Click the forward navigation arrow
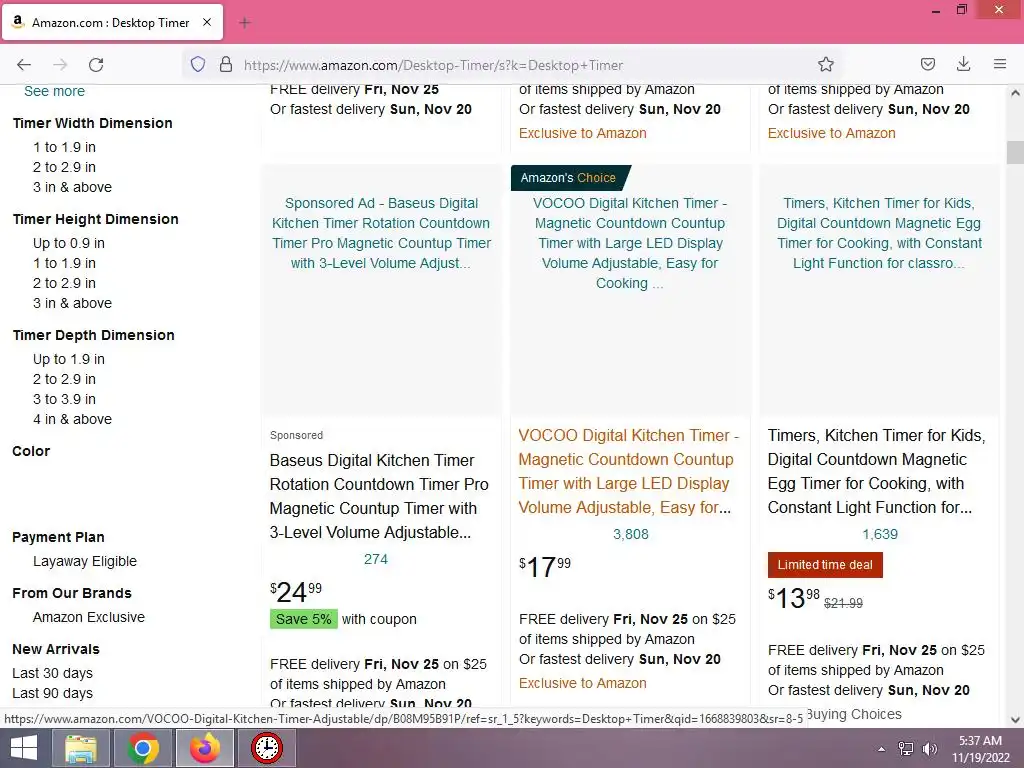This screenshot has height=768, width=1024. 60,65
